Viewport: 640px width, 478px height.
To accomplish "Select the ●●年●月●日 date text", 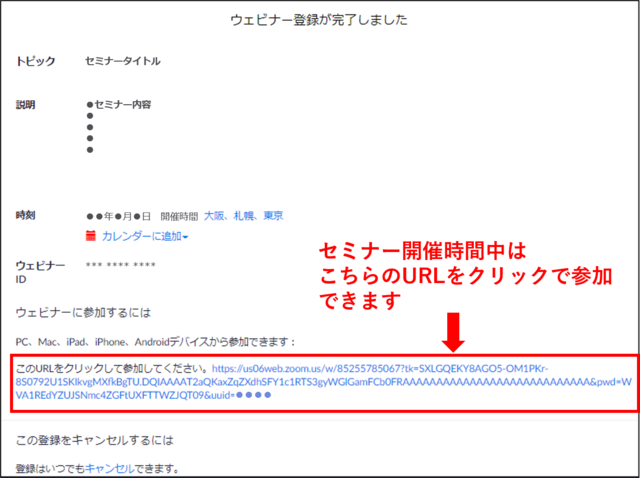I will point(119,215).
